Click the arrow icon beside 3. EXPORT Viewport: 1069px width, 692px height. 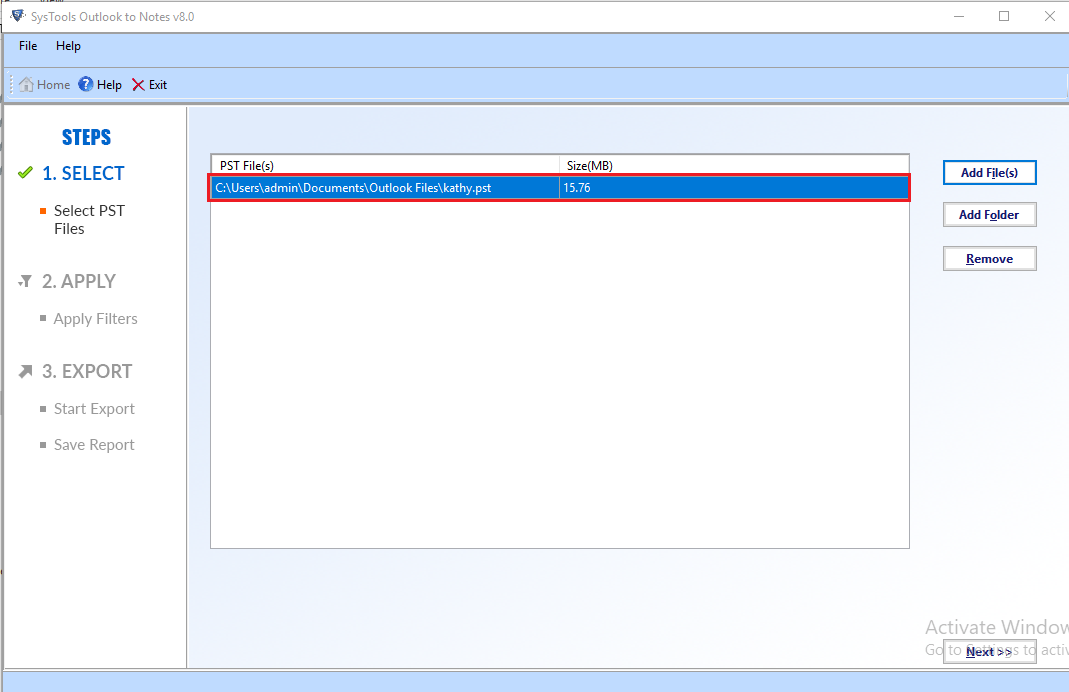coord(25,371)
